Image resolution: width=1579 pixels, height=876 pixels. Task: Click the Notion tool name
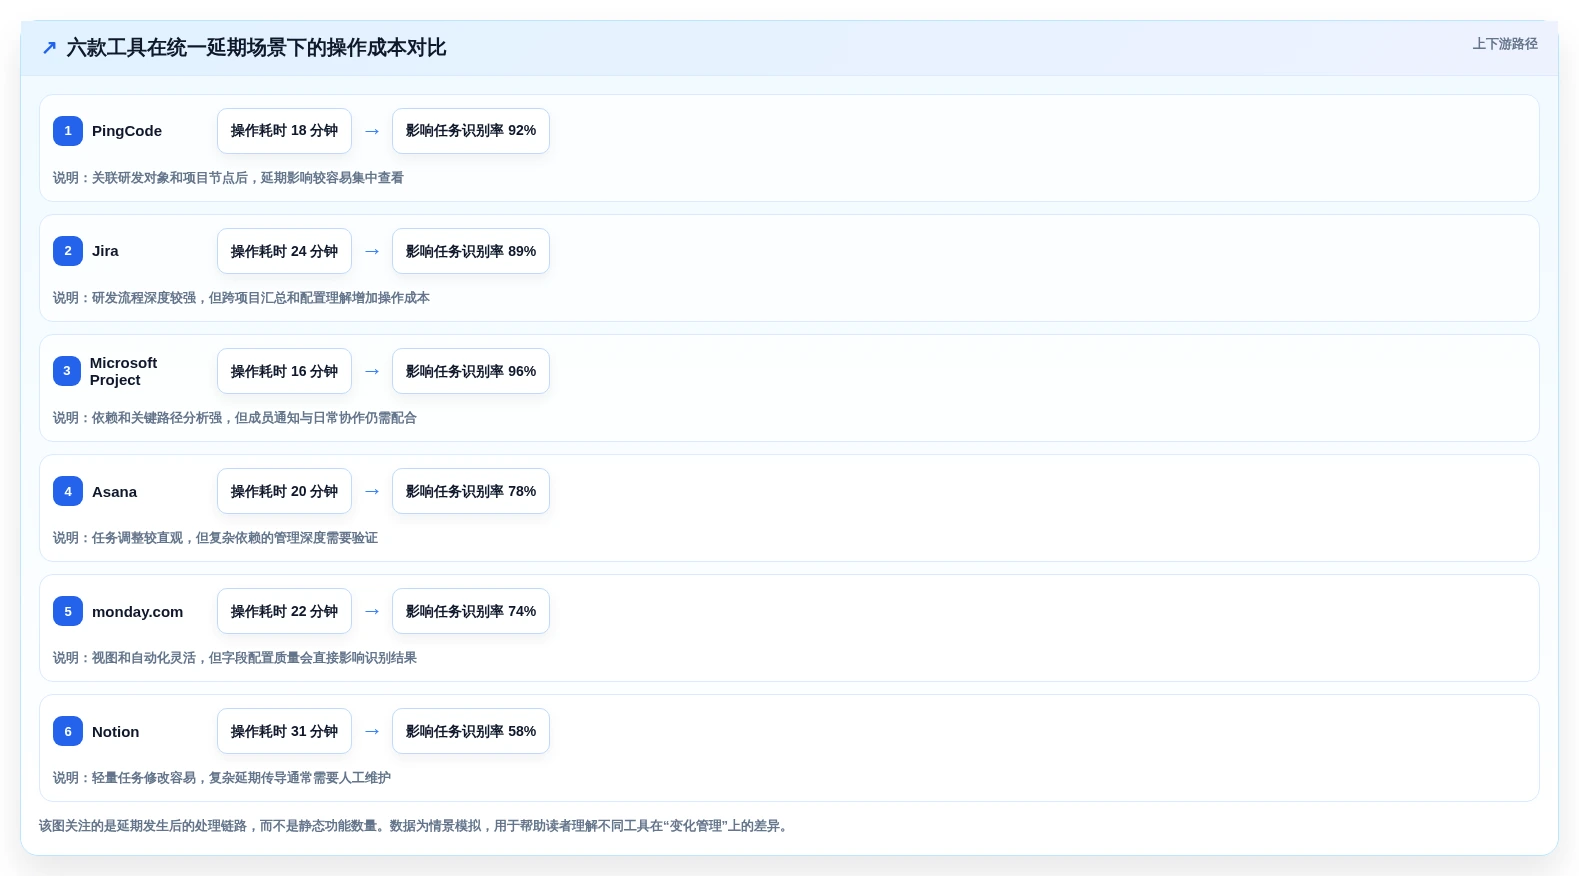[x=115, y=732]
